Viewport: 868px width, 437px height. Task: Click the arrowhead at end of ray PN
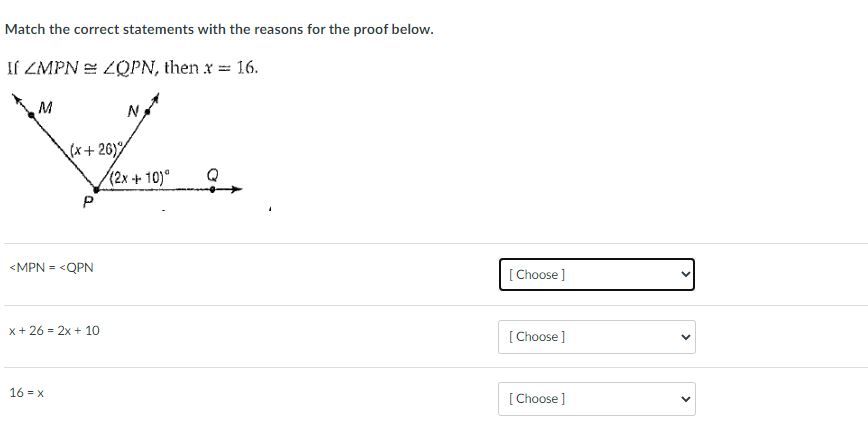[154, 99]
